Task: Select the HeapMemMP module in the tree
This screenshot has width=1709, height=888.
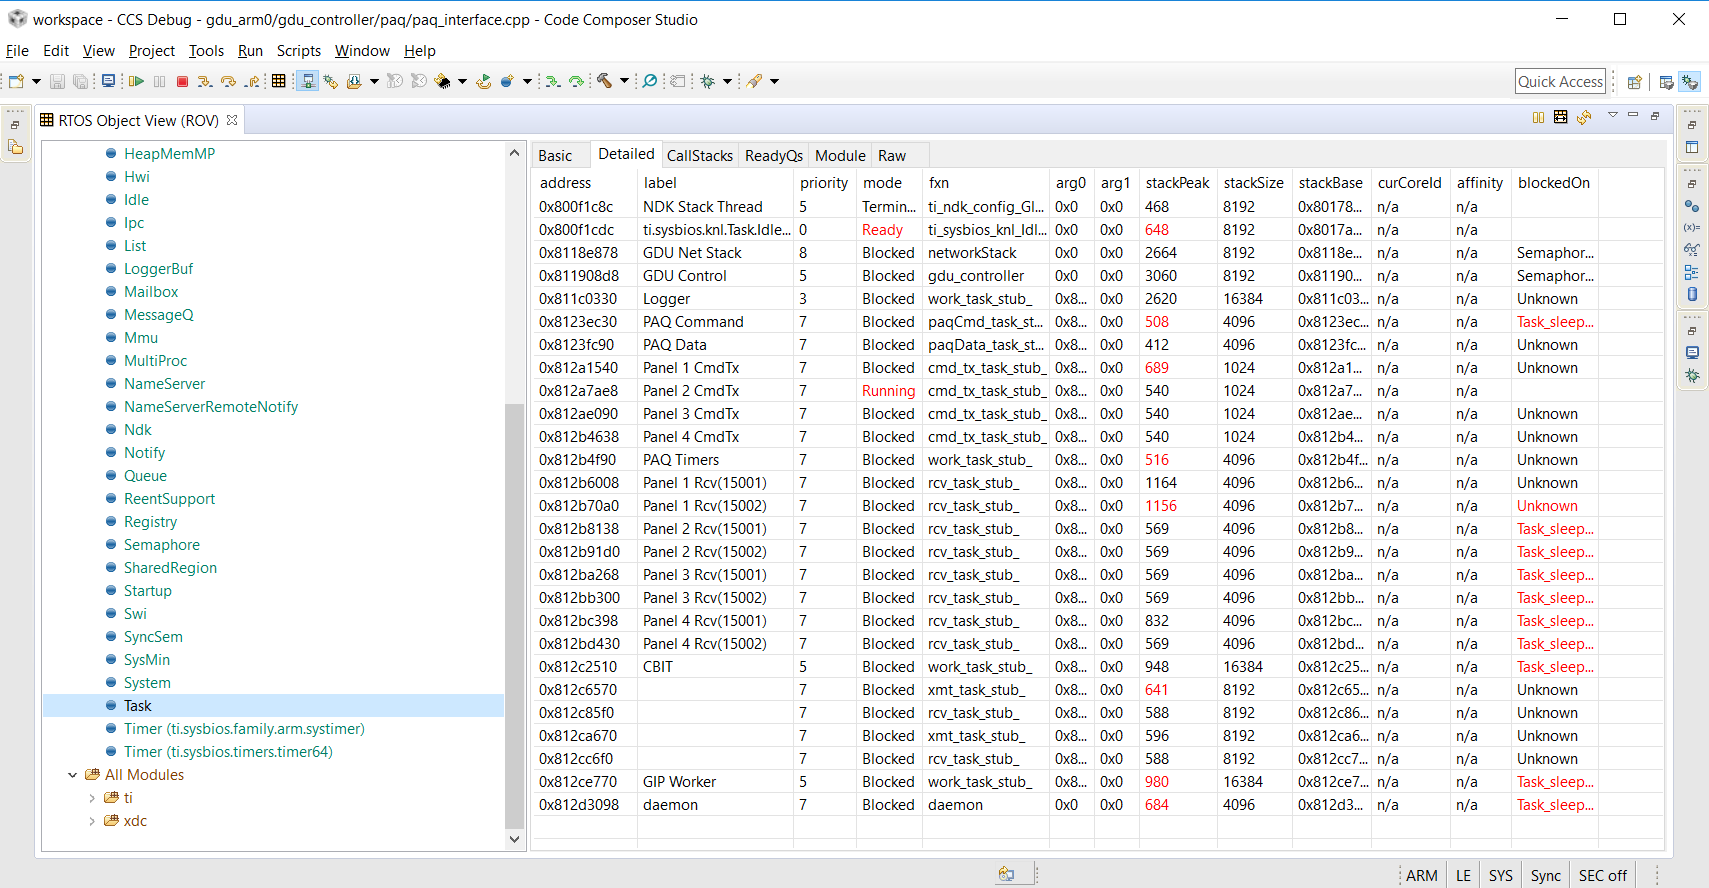Action: (x=169, y=154)
